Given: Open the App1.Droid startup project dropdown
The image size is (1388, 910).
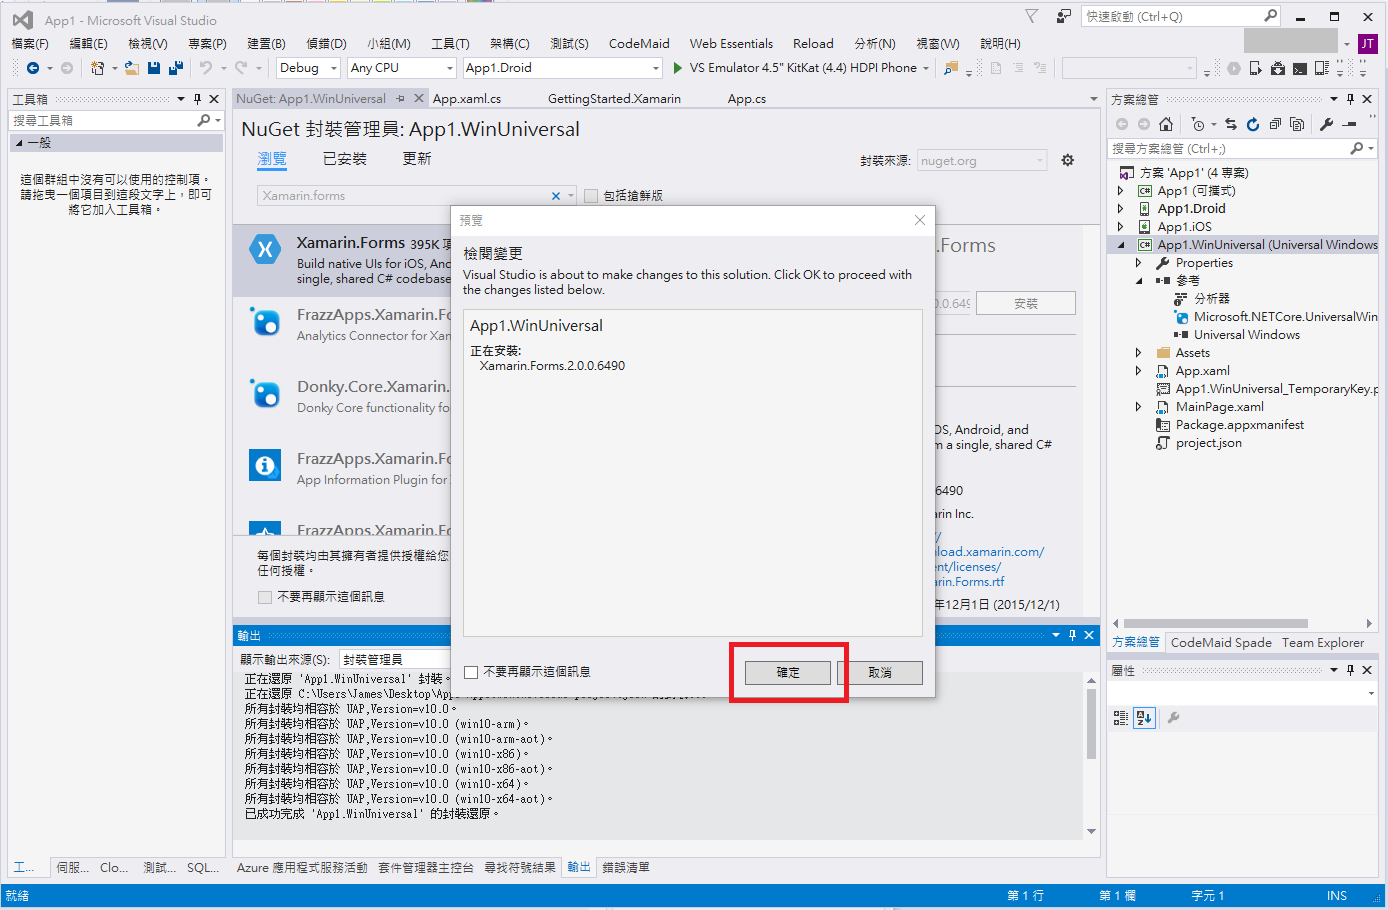Looking at the screenshot, I should click(x=563, y=68).
